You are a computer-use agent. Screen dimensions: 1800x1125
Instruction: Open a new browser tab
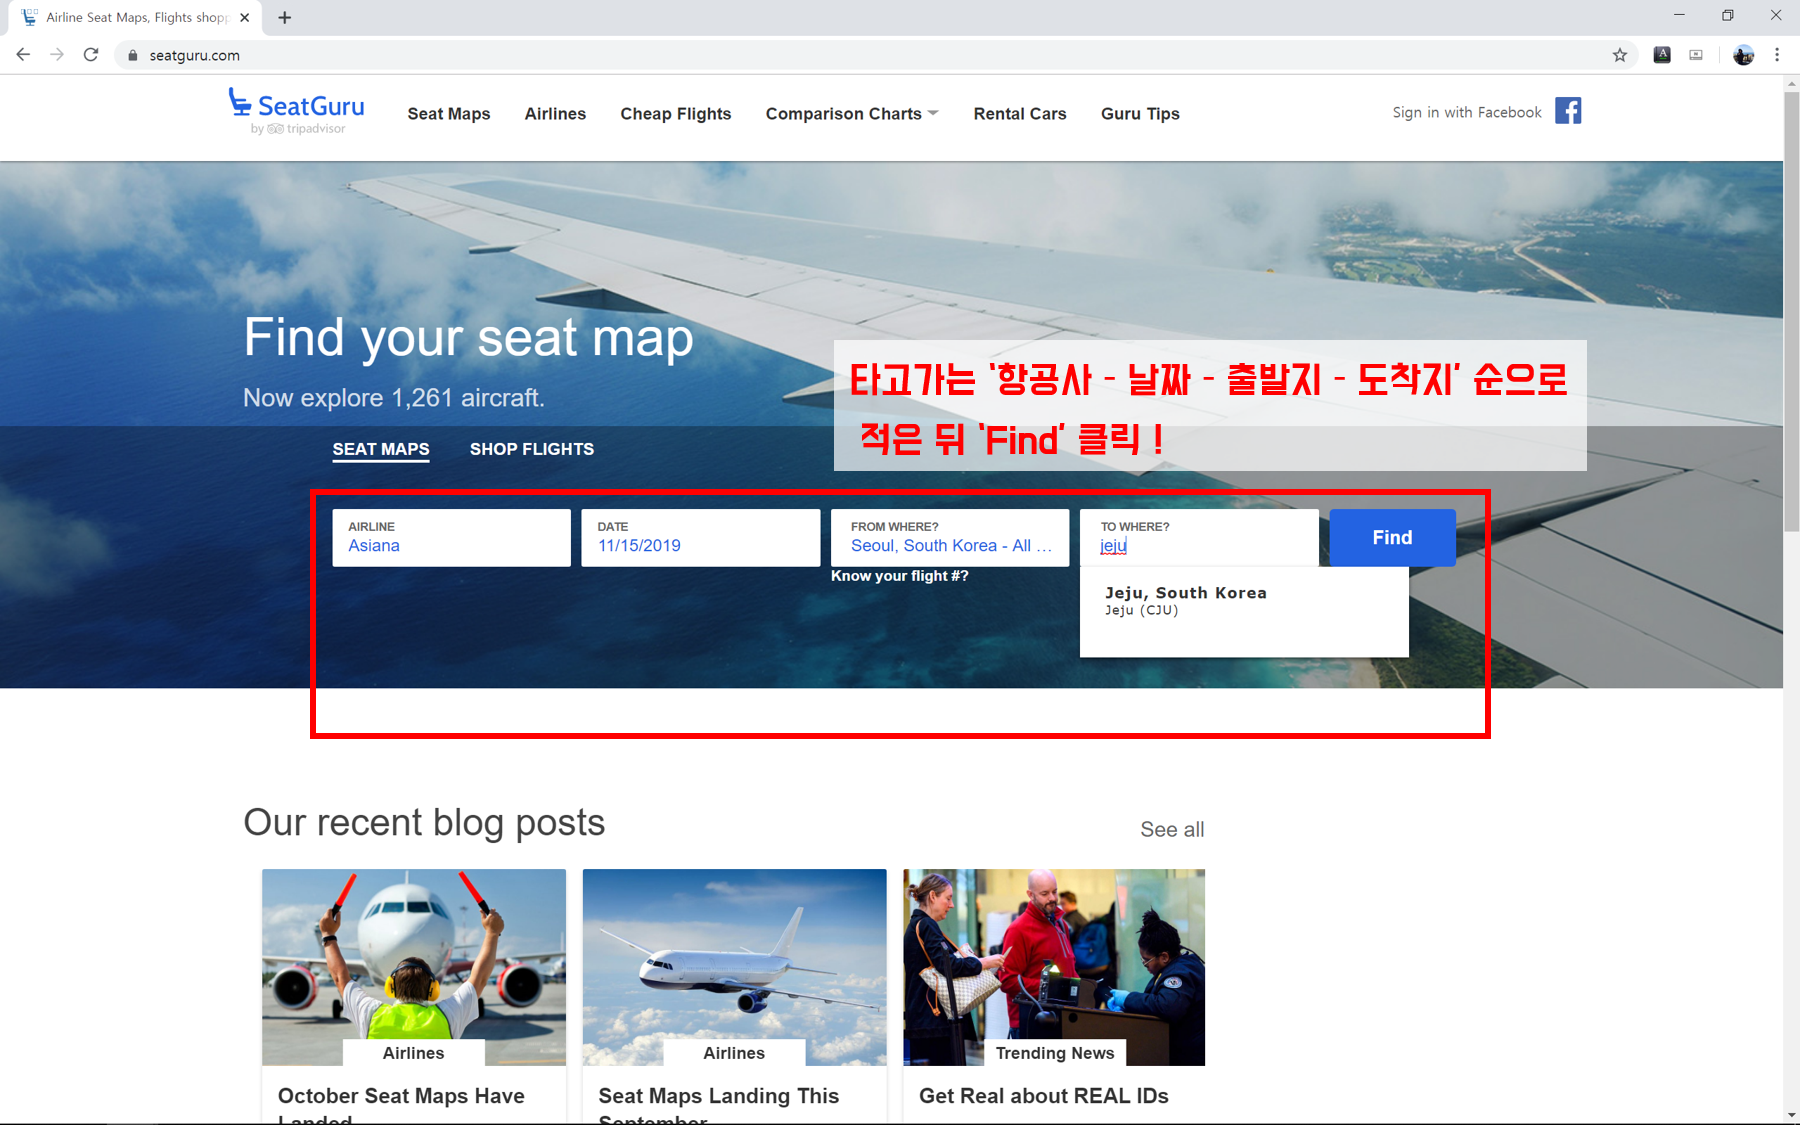285,18
